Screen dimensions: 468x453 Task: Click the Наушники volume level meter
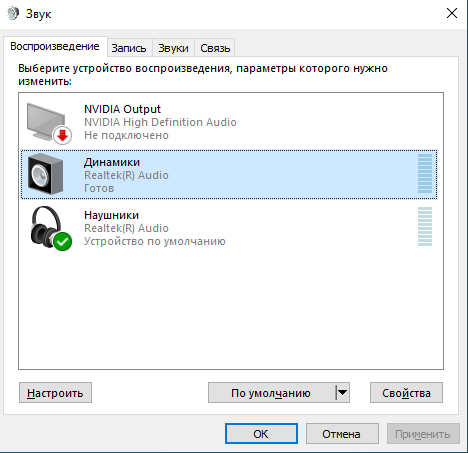pos(425,227)
